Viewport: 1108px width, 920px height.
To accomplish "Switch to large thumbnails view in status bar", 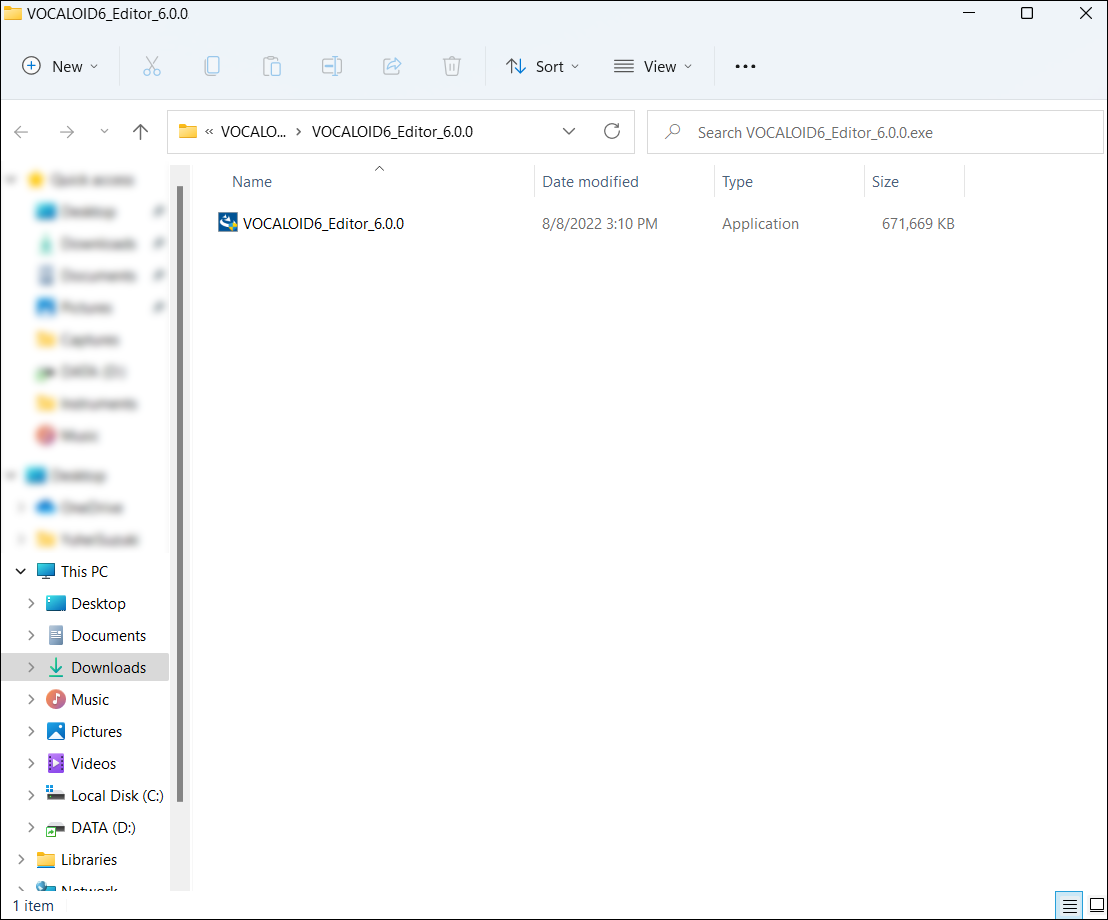I will [1094, 904].
